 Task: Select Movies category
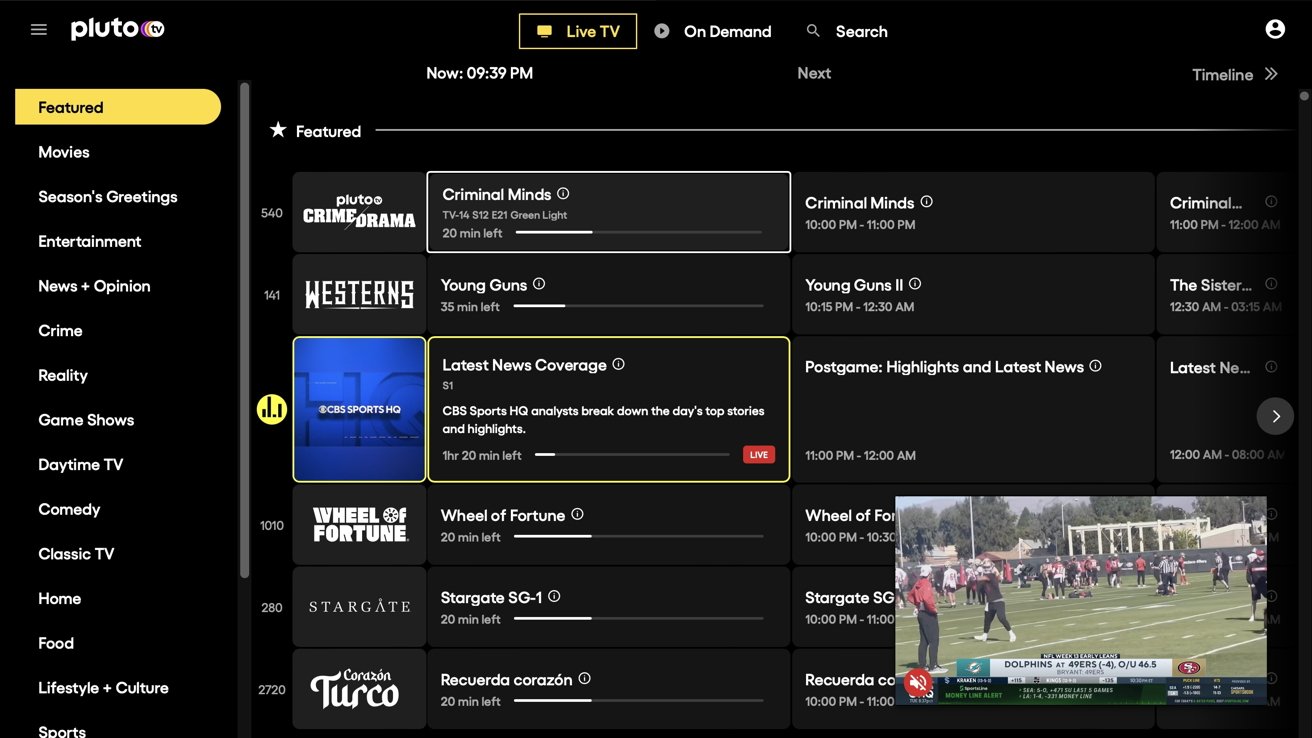coord(64,152)
